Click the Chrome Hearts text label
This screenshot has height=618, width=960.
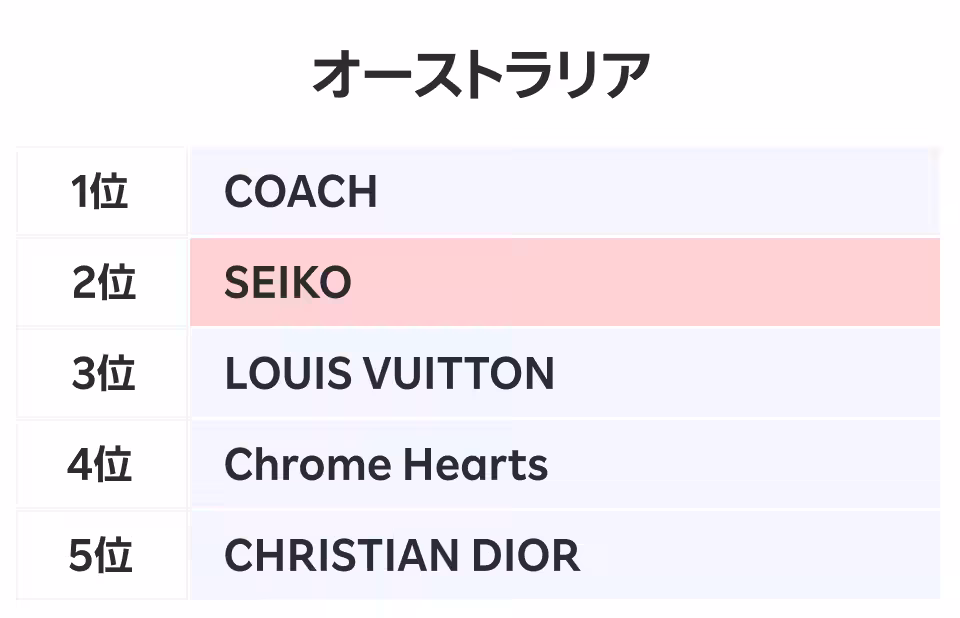(x=386, y=465)
